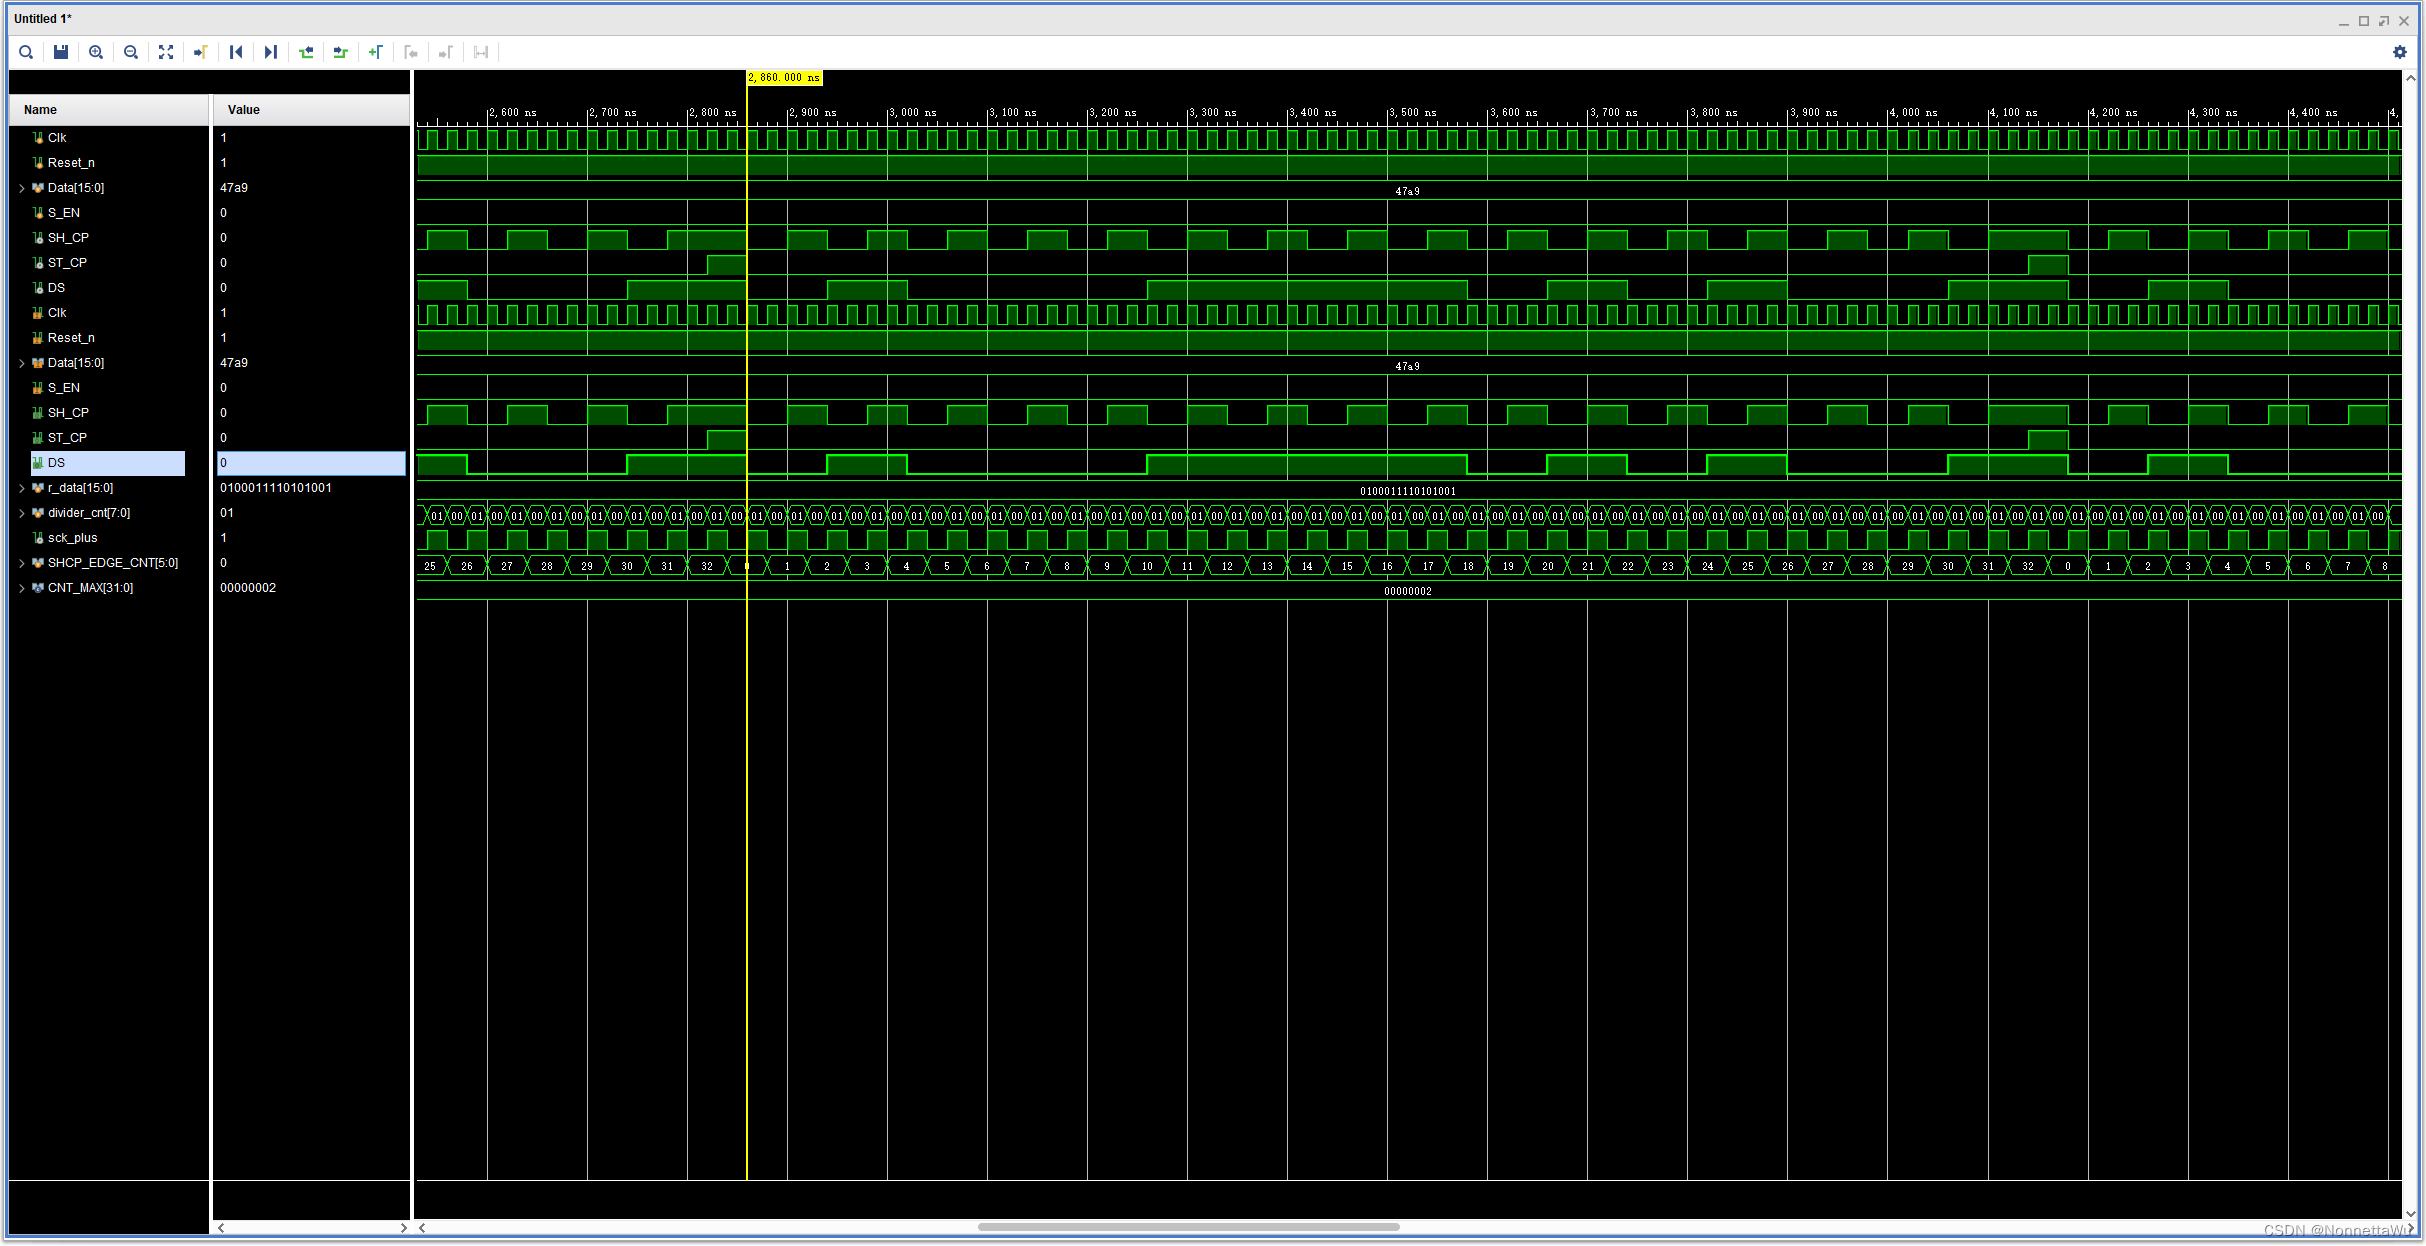Image resolution: width=2426 pixels, height=1246 pixels.
Task: Zoom out of the waveform
Action: click(x=131, y=52)
